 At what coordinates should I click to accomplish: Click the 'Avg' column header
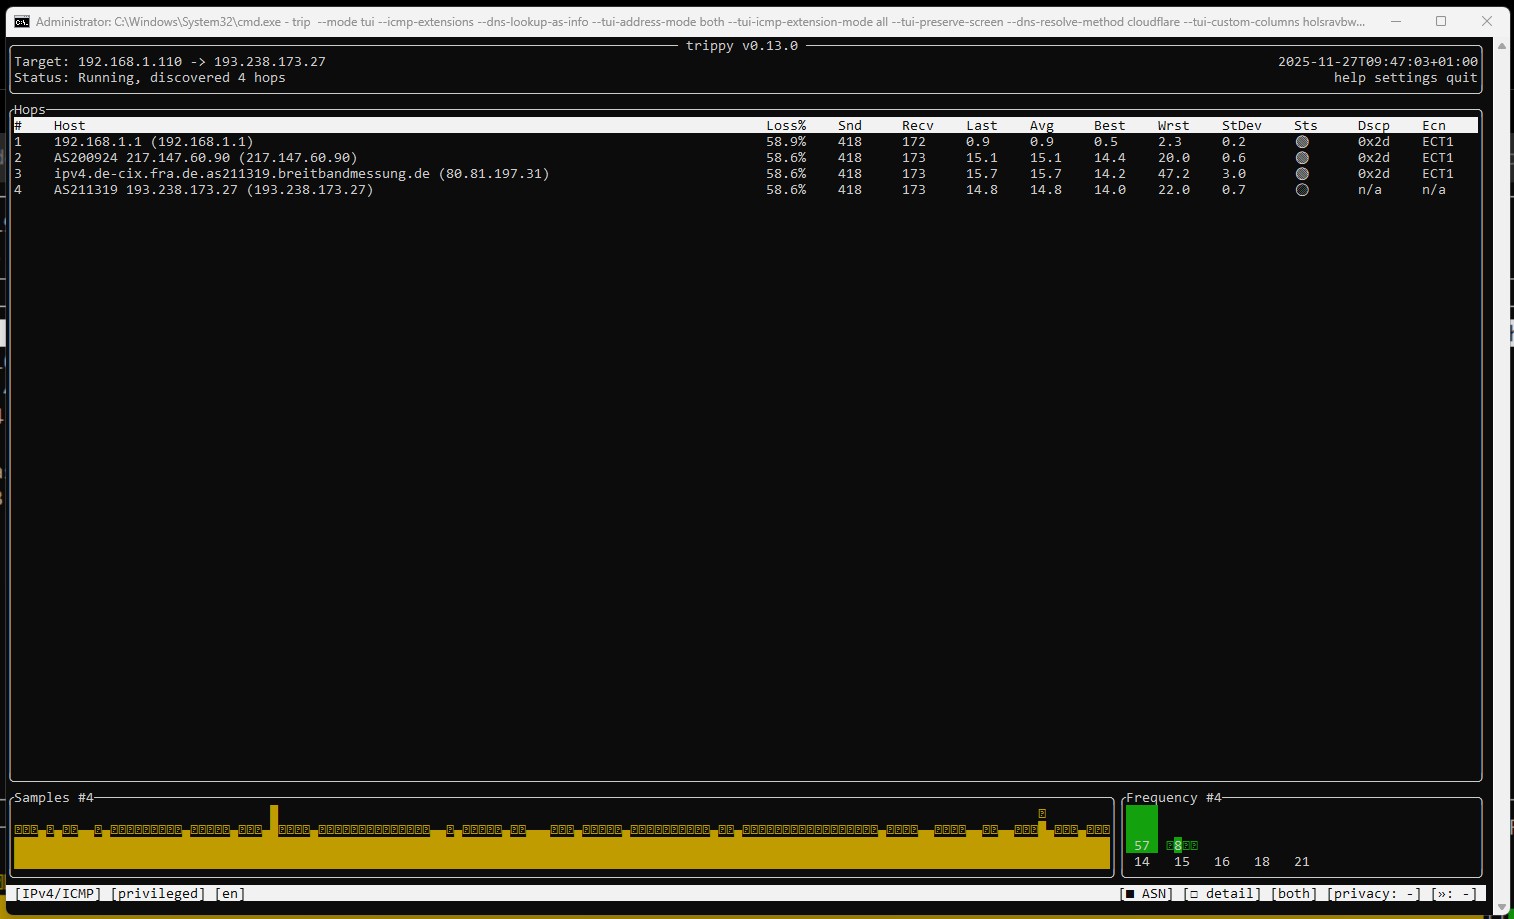tap(1042, 126)
